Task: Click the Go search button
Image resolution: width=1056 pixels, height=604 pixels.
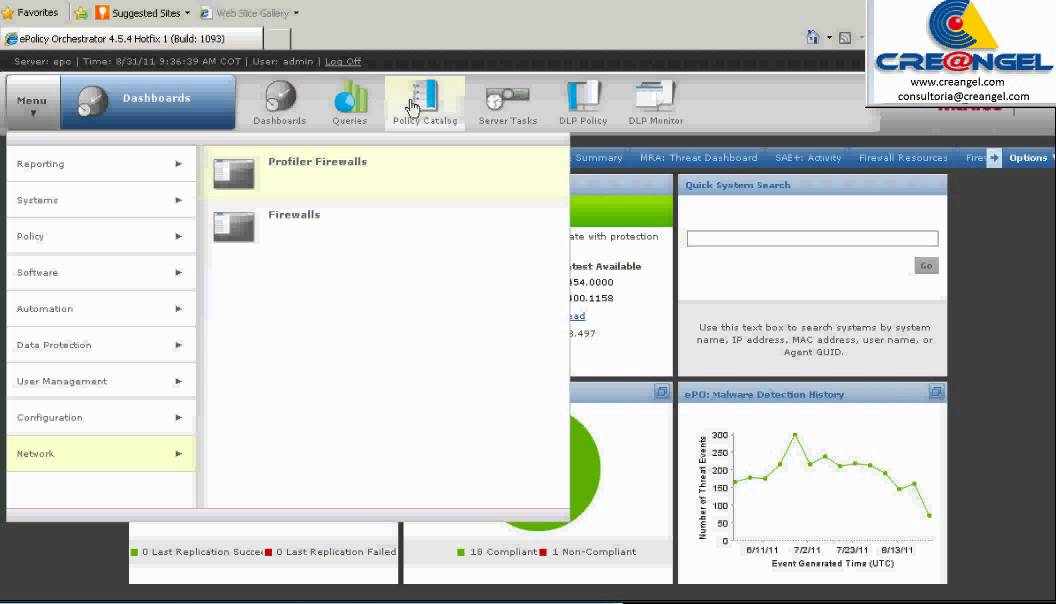Action: (926, 265)
